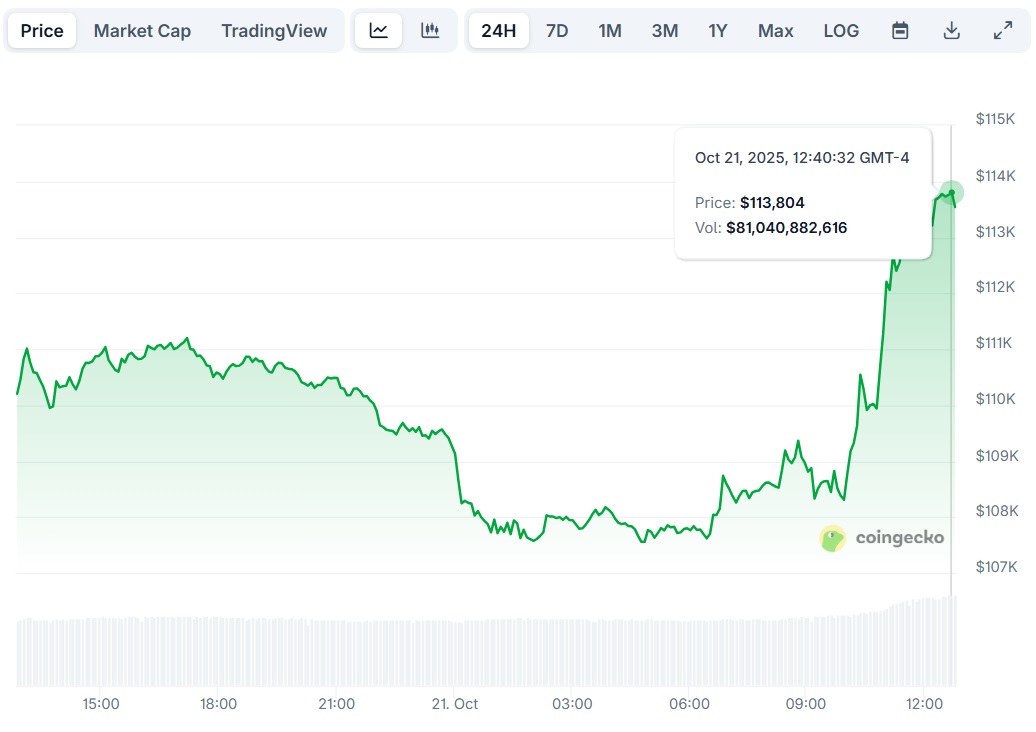Click the CoinGecko watermark logo
Image resolution: width=1036 pixels, height=732 pixels.
point(881,539)
